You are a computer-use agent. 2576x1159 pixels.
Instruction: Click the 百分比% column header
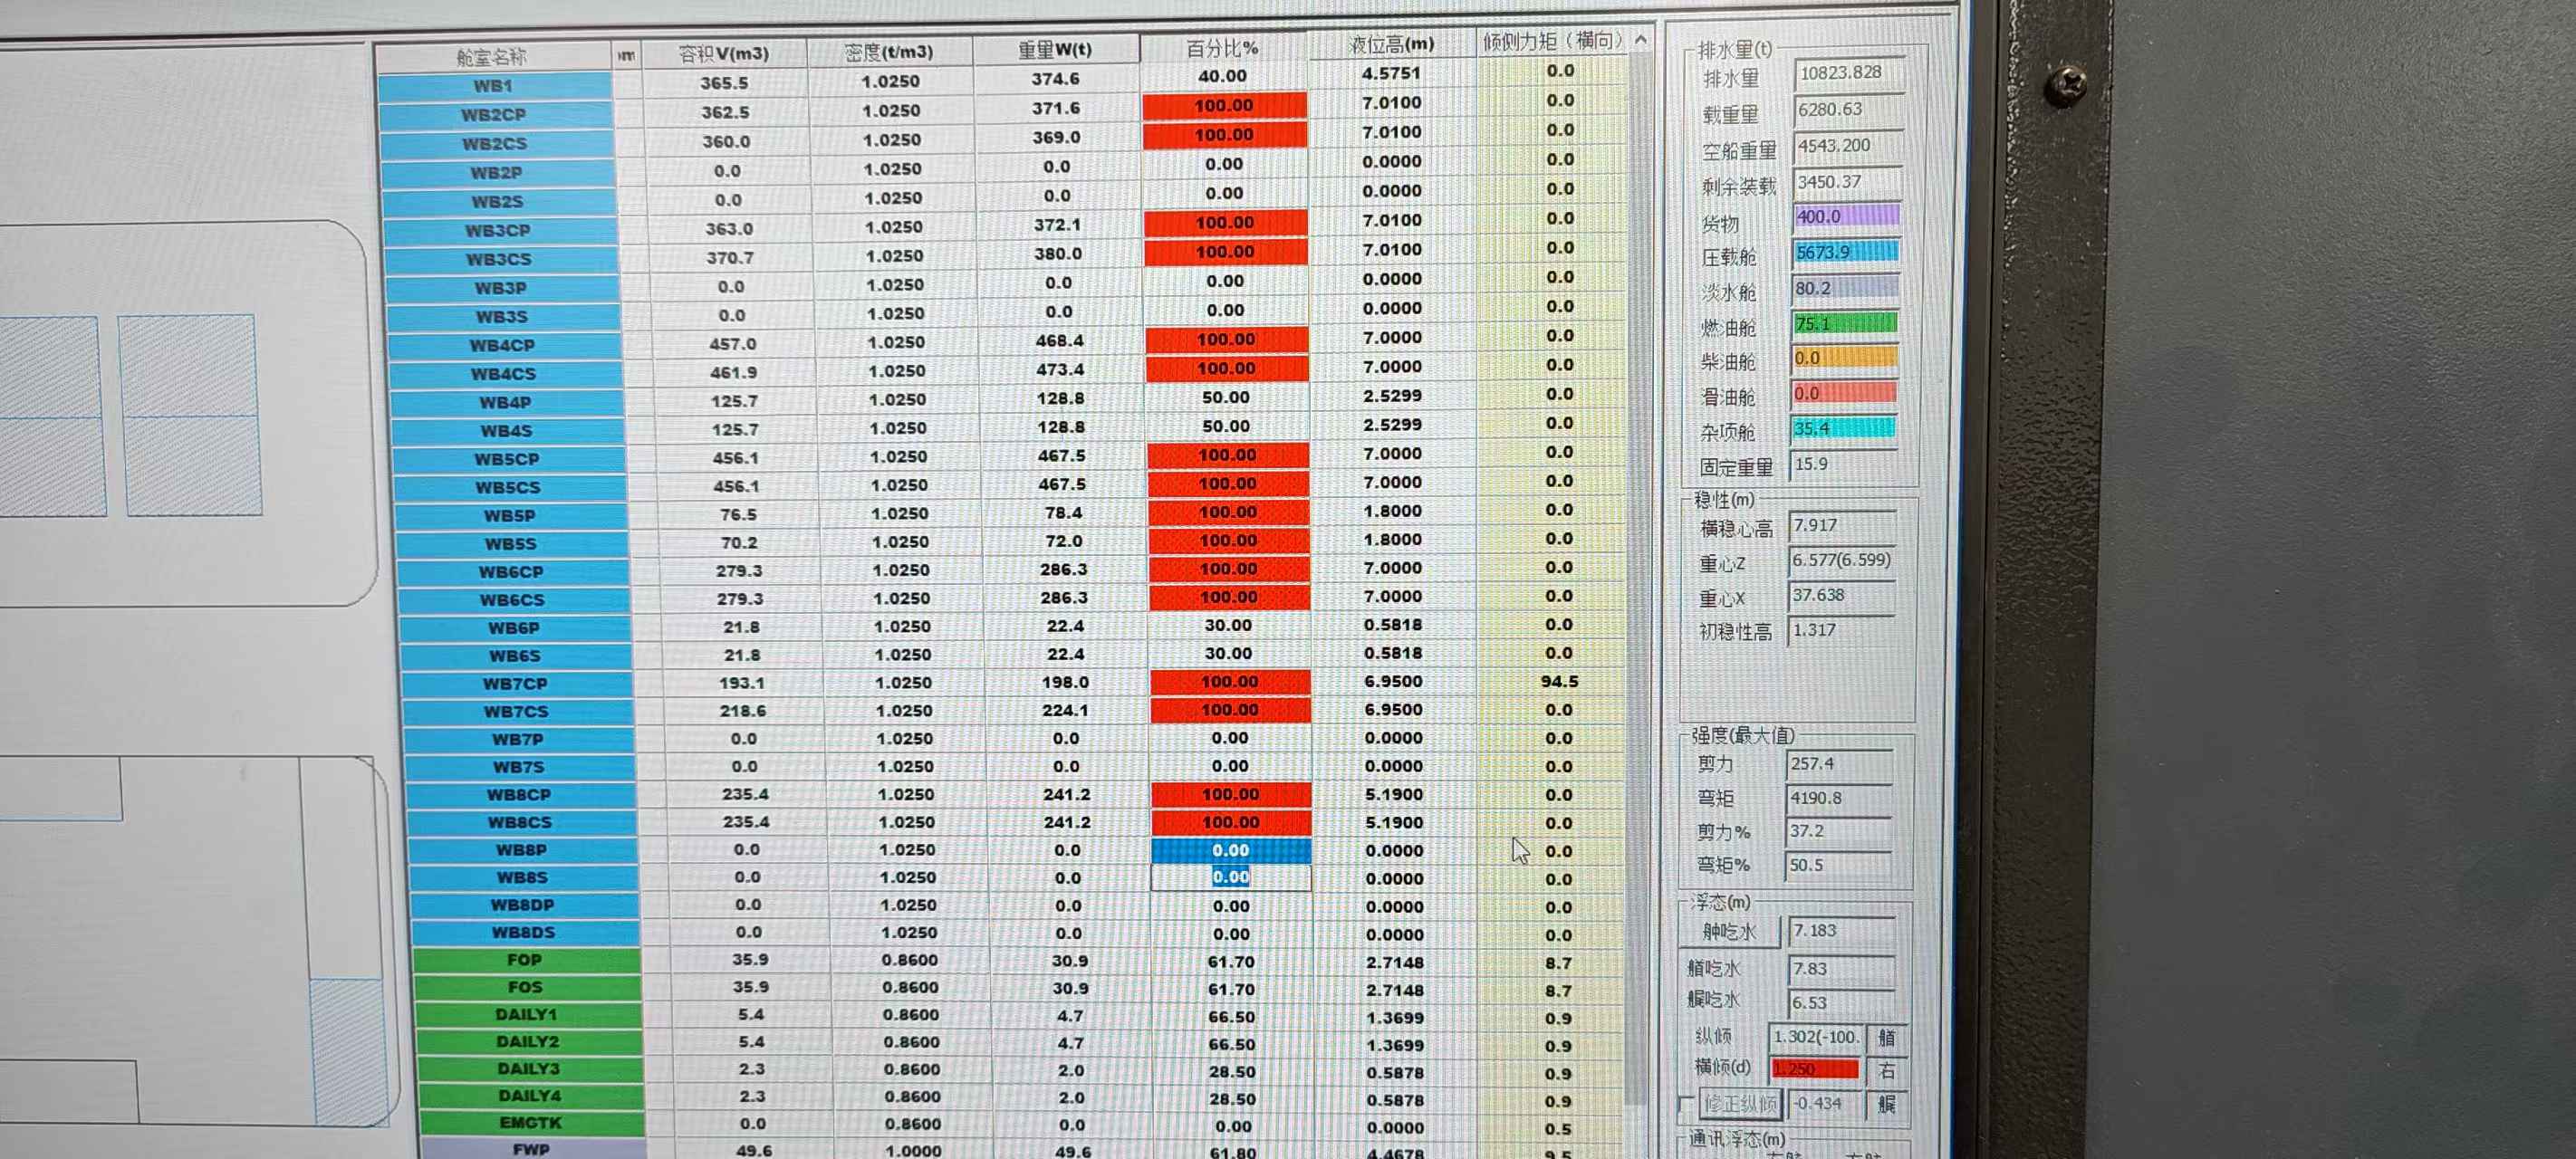pos(1222,48)
